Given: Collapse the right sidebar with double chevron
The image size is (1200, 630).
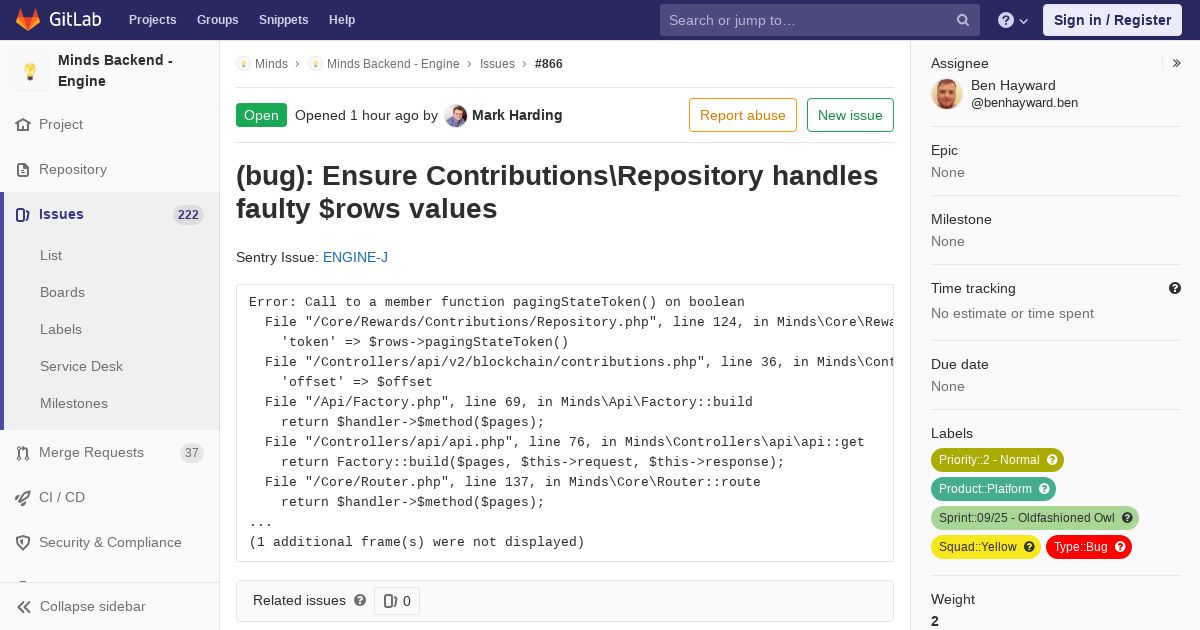Looking at the screenshot, I should click(x=1177, y=63).
